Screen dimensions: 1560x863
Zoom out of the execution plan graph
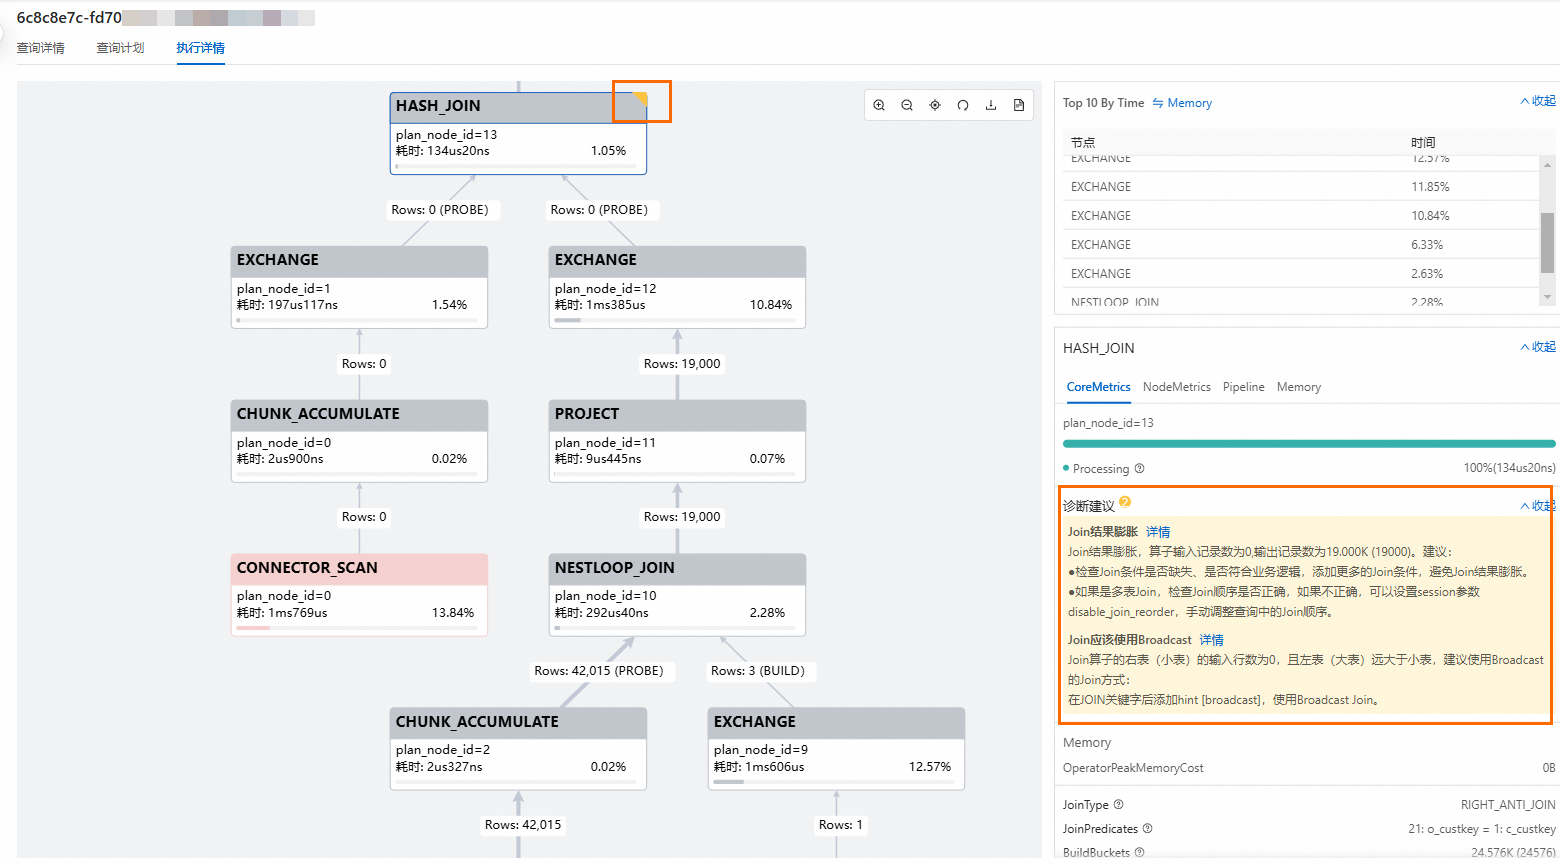click(x=907, y=105)
